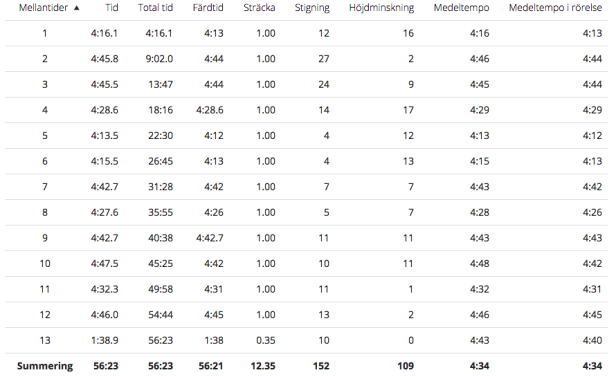Sort by Stigning column header

(x=312, y=8)
